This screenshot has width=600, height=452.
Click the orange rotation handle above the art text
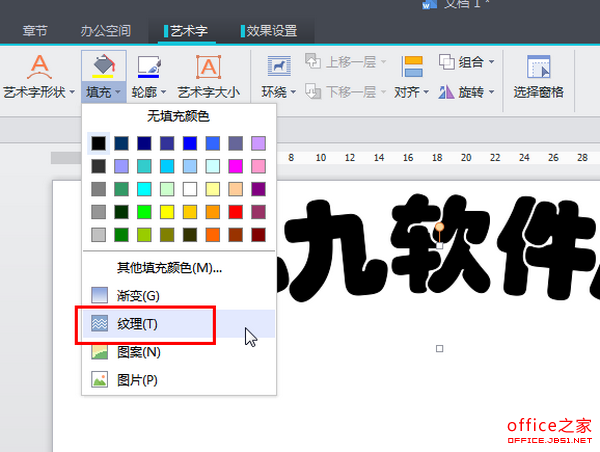[x=439, y=228]
